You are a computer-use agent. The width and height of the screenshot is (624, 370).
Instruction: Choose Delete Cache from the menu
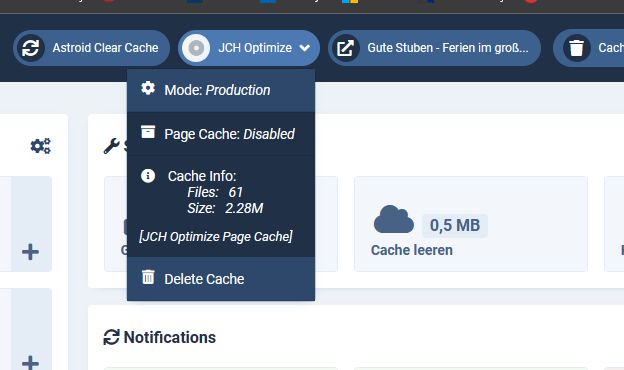coord(221,278)
